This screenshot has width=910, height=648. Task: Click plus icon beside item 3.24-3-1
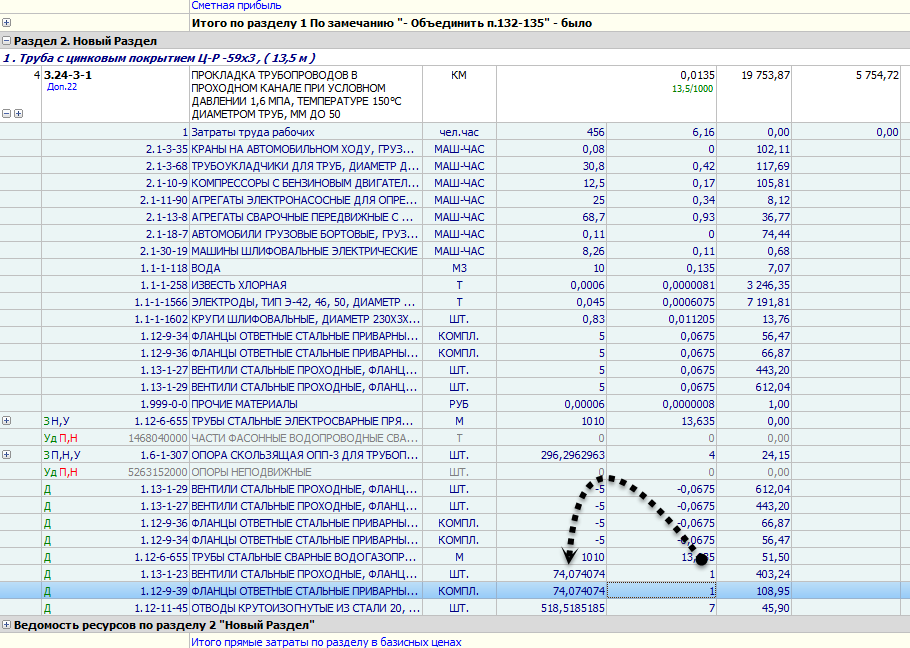point(18,114)
